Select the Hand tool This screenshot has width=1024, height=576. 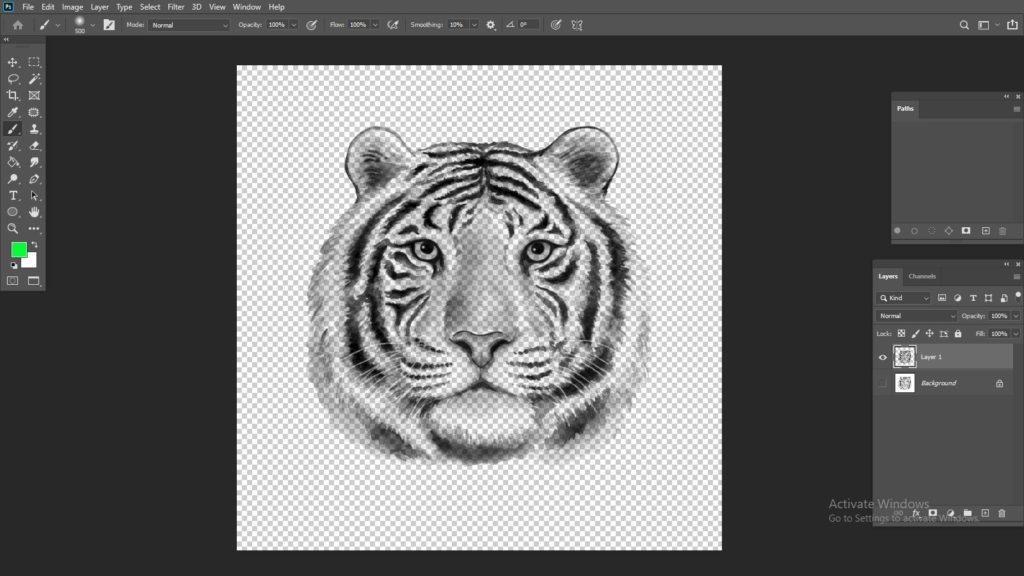[x=34, y=212]
